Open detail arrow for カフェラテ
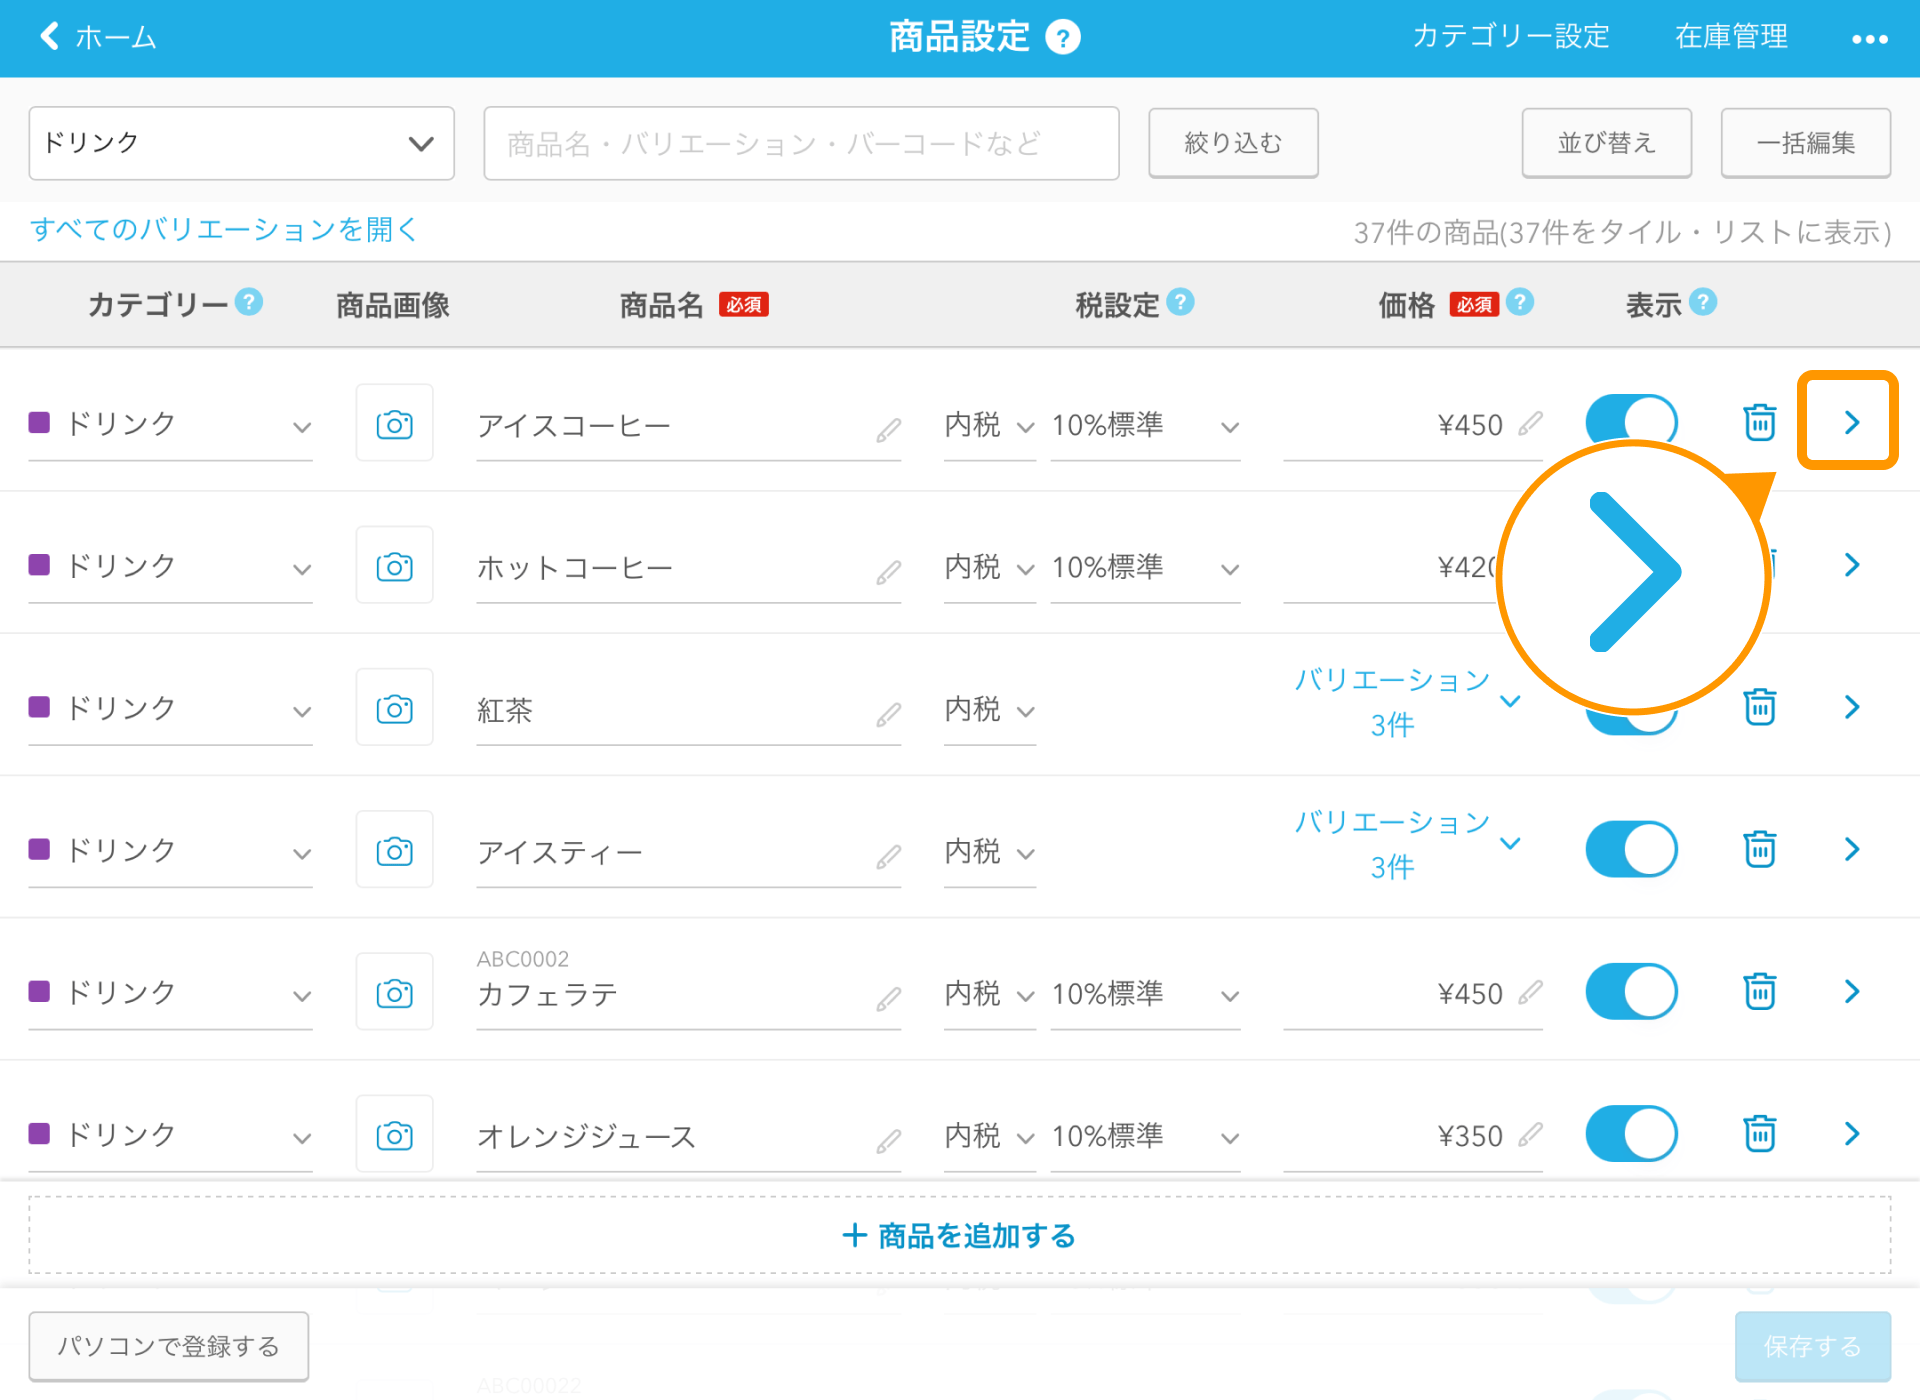The image size is (1920, 1400). (1851, 991)
